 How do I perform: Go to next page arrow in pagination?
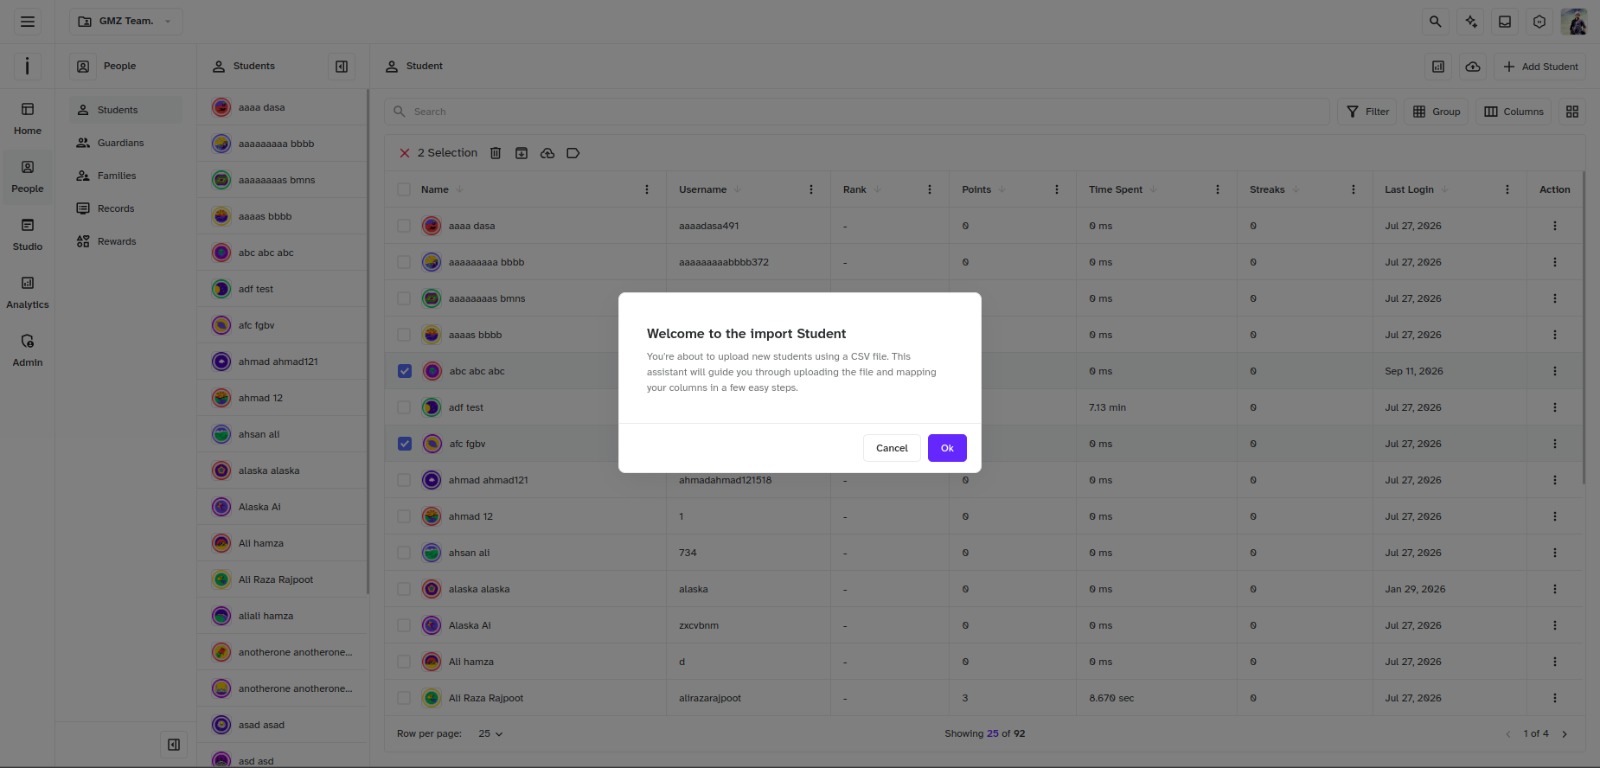point(1565,734)
